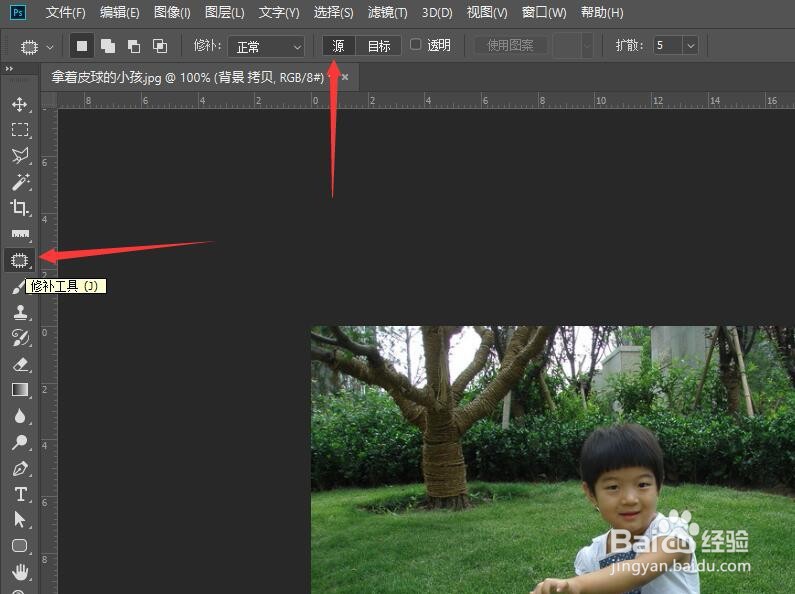Select the Path Selection tool

(x=20, y=520)
